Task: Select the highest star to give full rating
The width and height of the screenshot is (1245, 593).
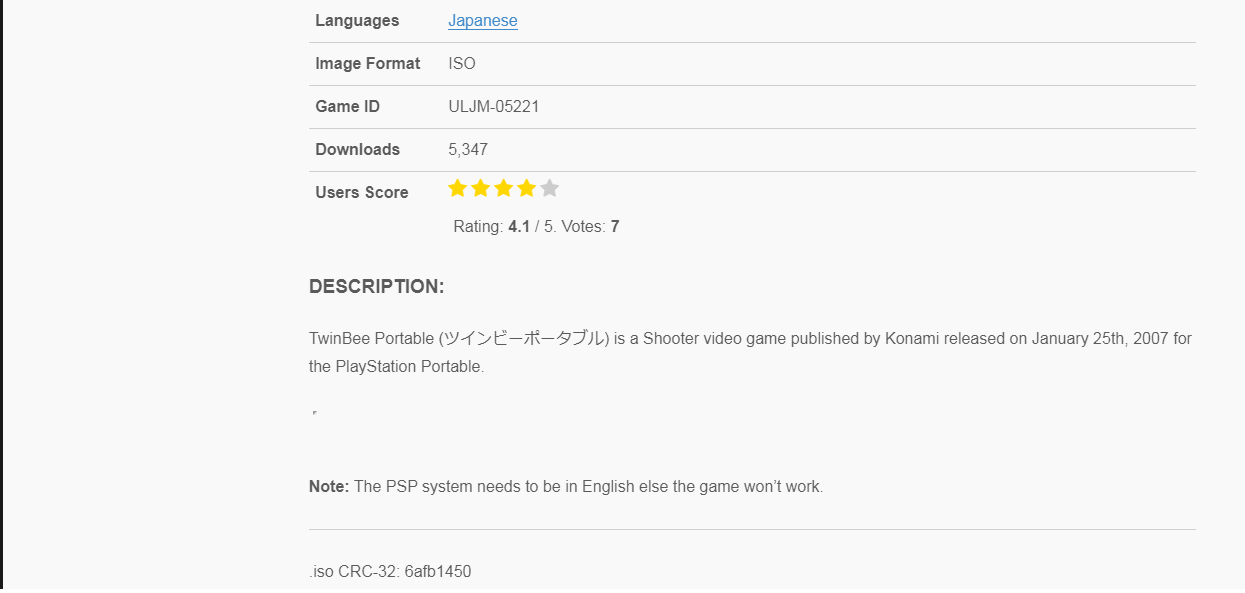Action: point(549,188)
